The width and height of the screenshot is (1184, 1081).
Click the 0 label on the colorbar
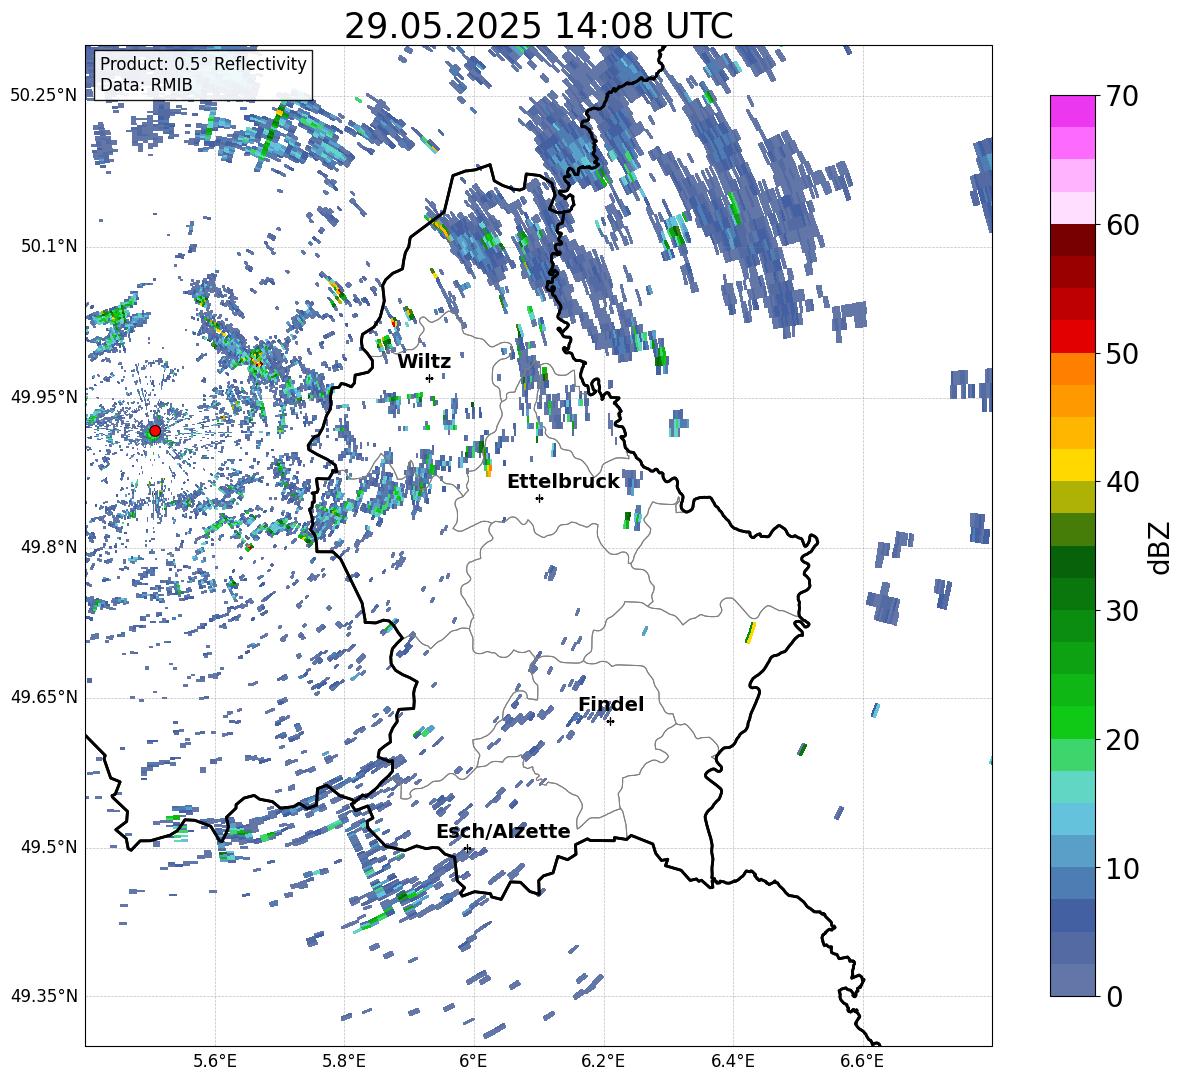[x=1114, y=996]
